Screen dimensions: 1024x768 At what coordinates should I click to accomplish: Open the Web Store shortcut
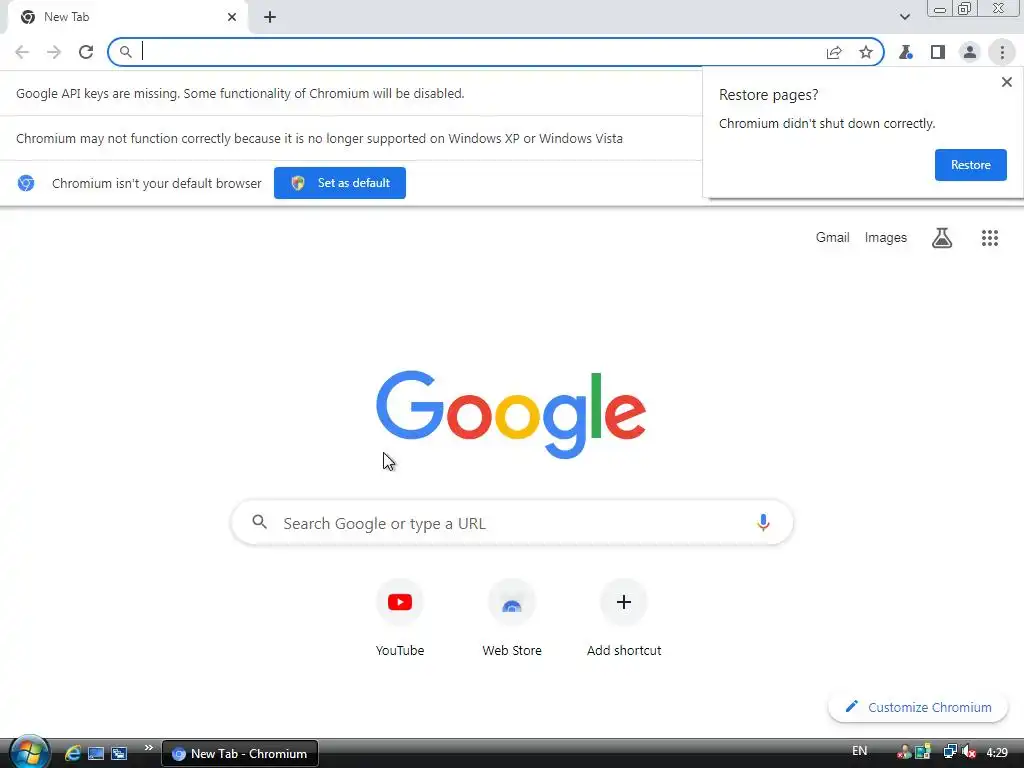pyautogui.click(x=512, y=618)
